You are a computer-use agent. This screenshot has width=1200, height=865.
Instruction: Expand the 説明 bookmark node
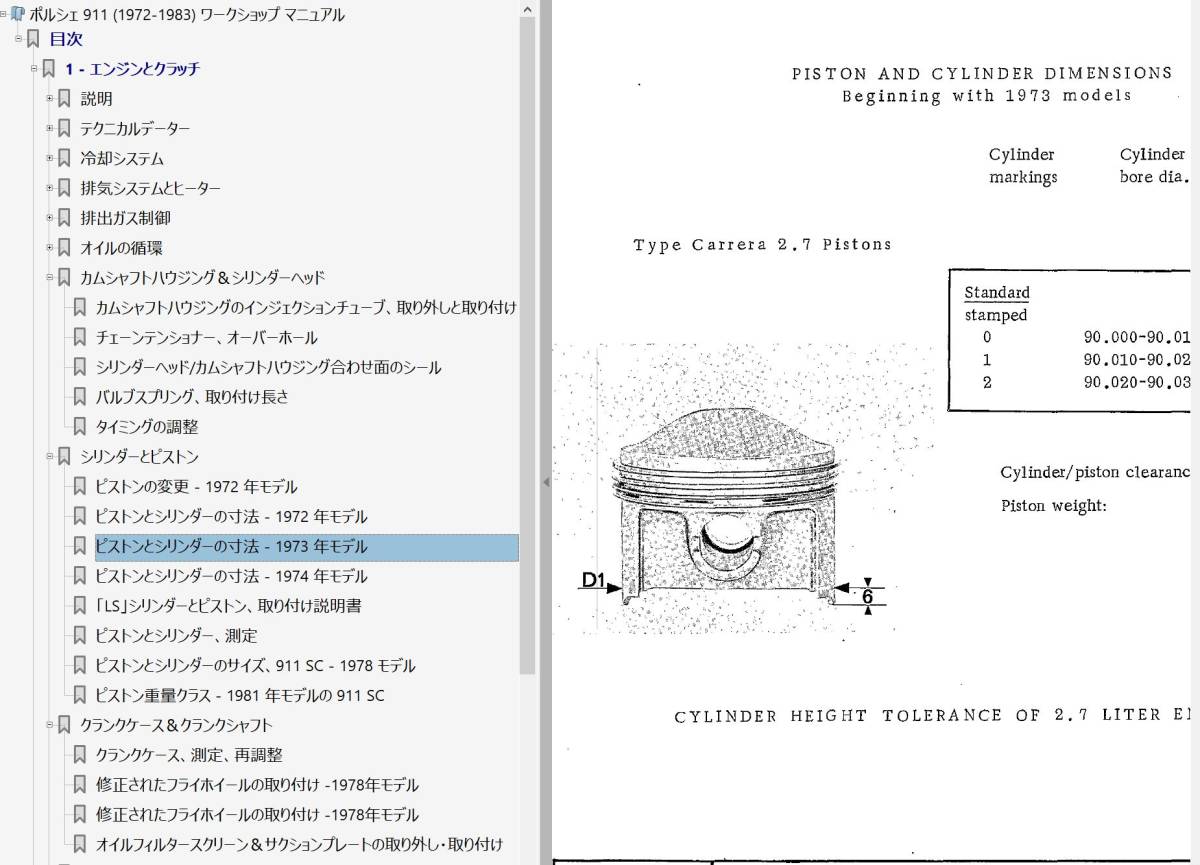[x=50, y=98]
